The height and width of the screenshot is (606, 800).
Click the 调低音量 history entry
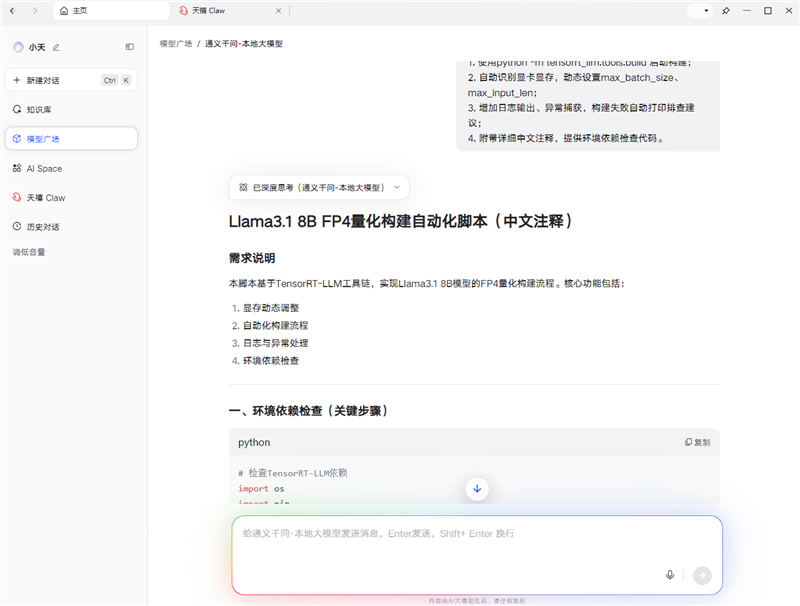(29, 252)
